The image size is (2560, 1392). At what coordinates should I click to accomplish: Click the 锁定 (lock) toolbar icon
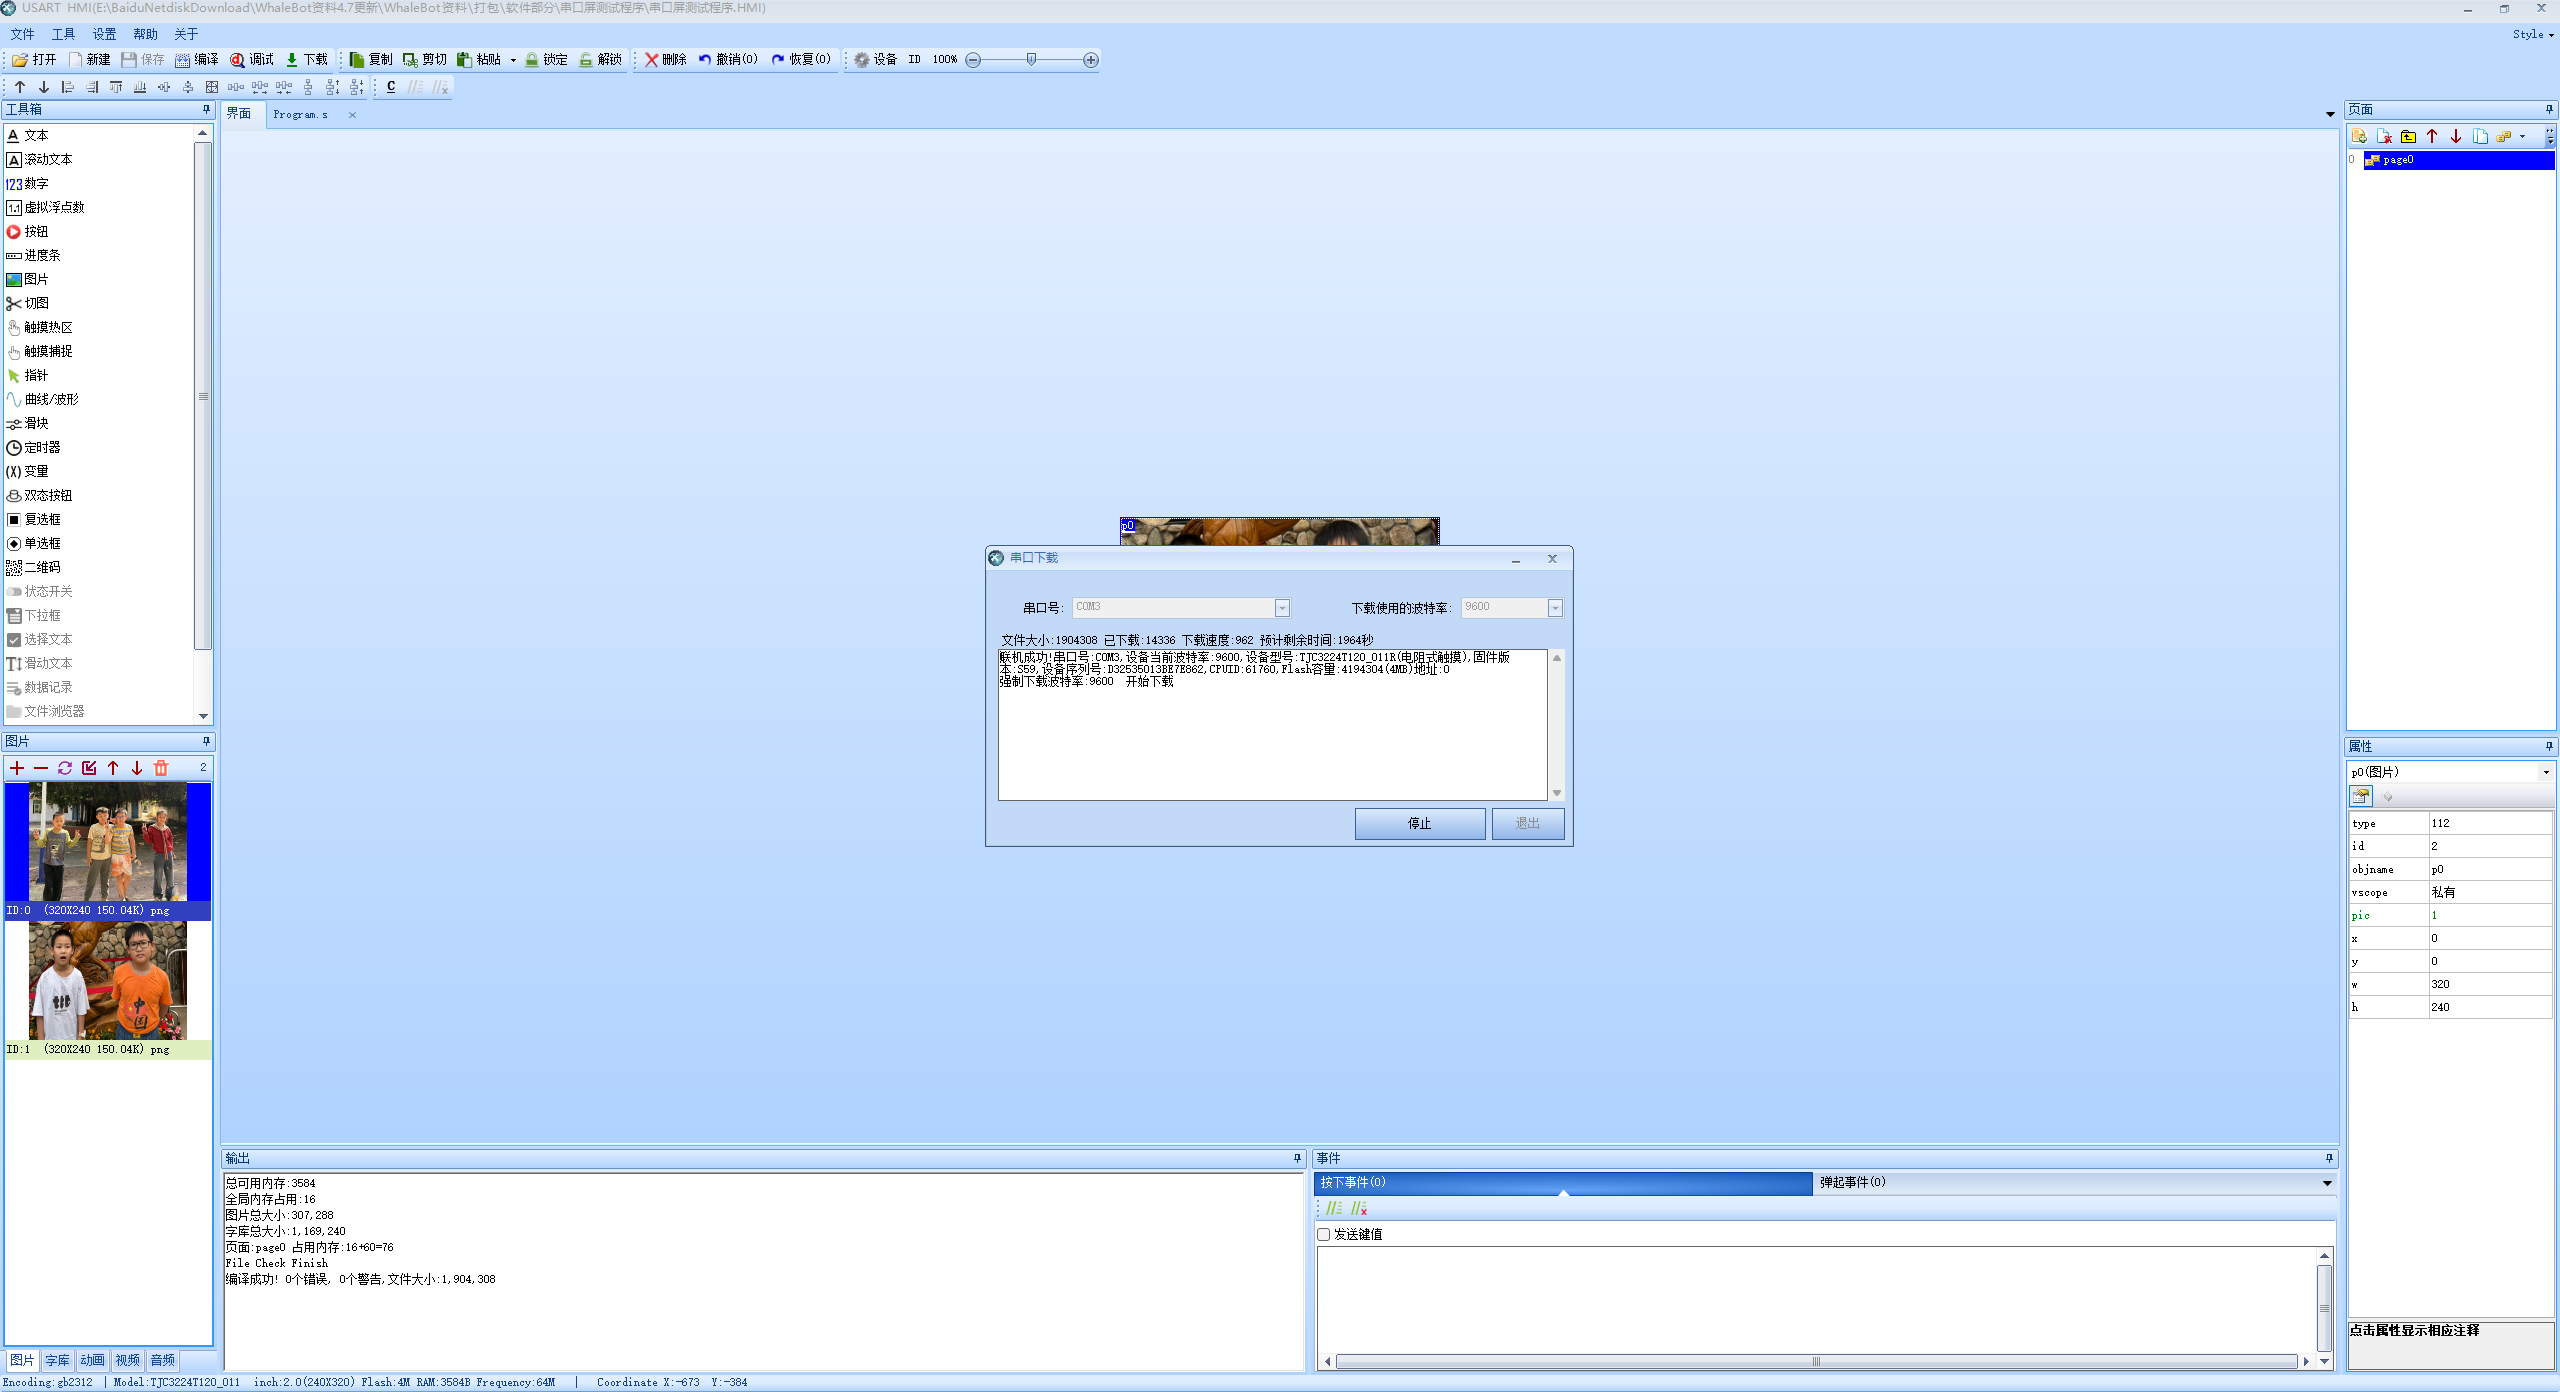click(x=532, y=60)
